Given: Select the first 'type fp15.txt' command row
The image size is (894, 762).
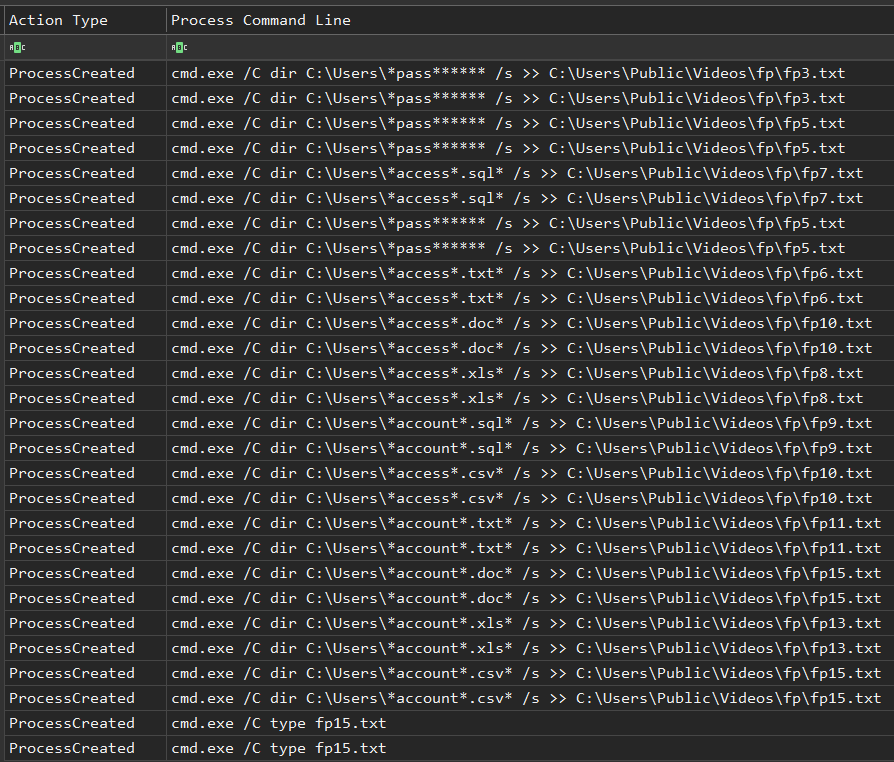Looking at the screenshot, I should click(x=278, y=723).
